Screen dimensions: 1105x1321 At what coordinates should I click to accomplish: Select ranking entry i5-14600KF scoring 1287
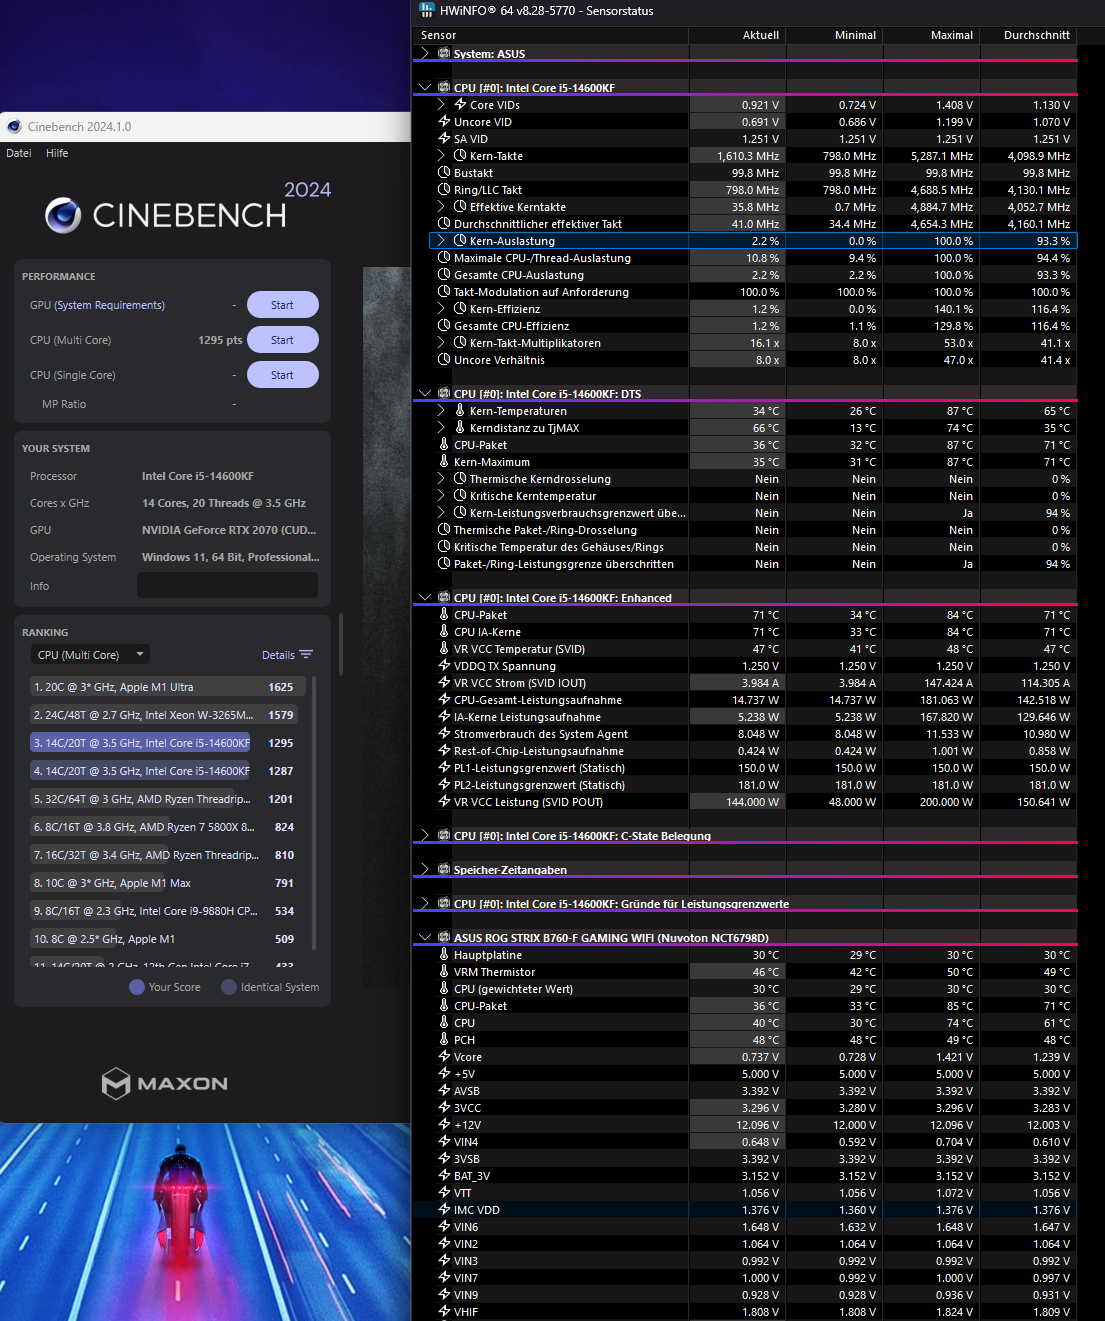coord(164,771)
